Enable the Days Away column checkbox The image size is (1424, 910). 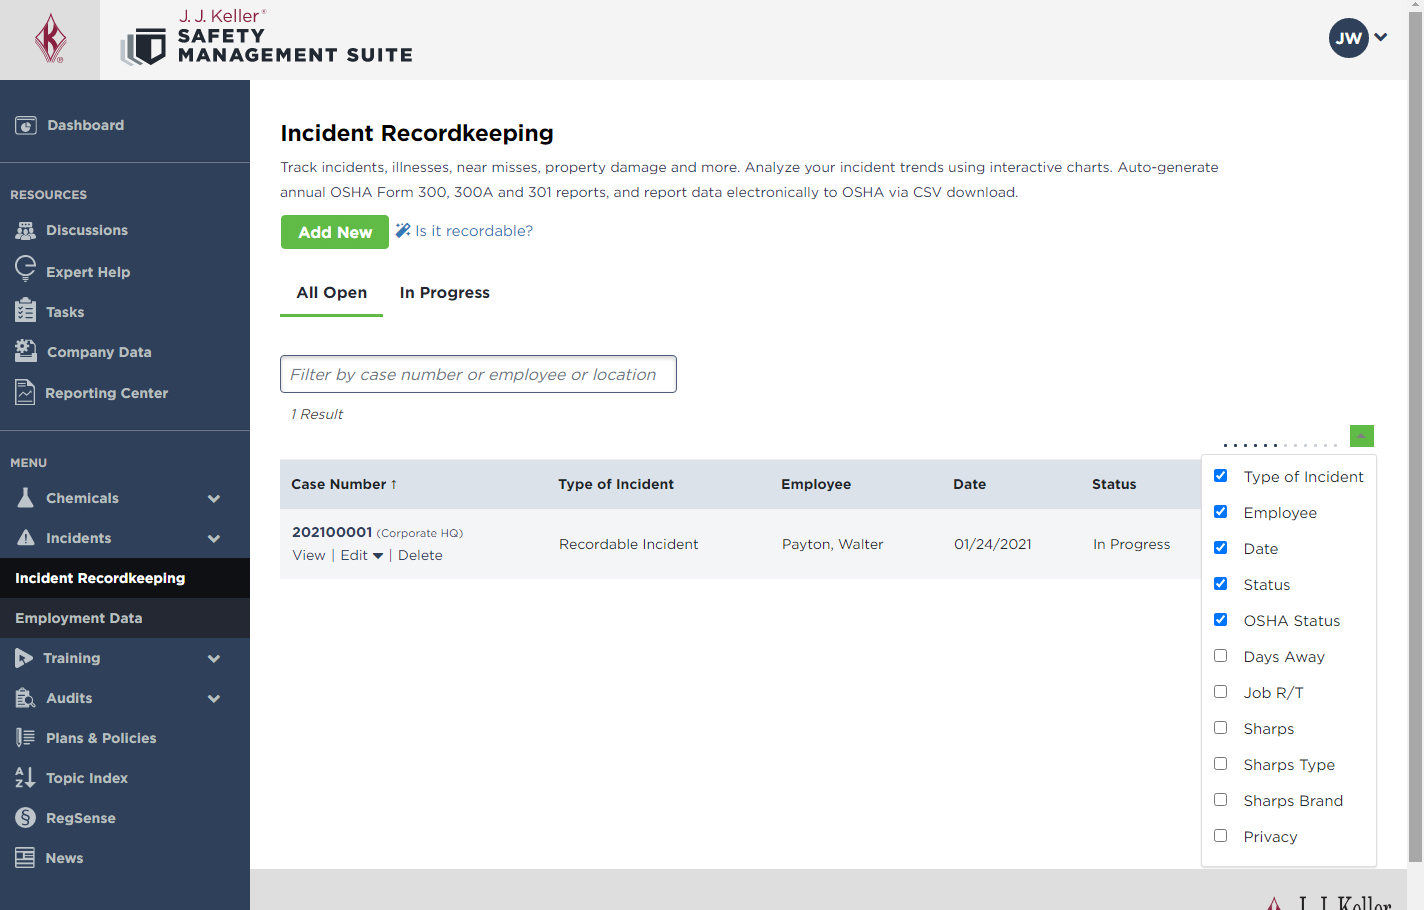[1220, 656]
